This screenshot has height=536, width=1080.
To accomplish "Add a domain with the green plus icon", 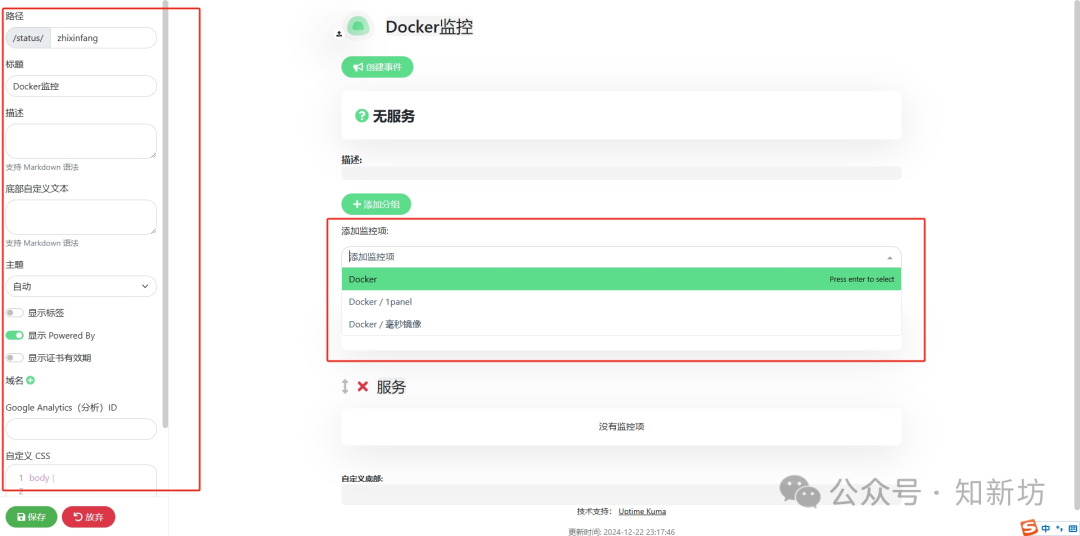I will 30,380.
